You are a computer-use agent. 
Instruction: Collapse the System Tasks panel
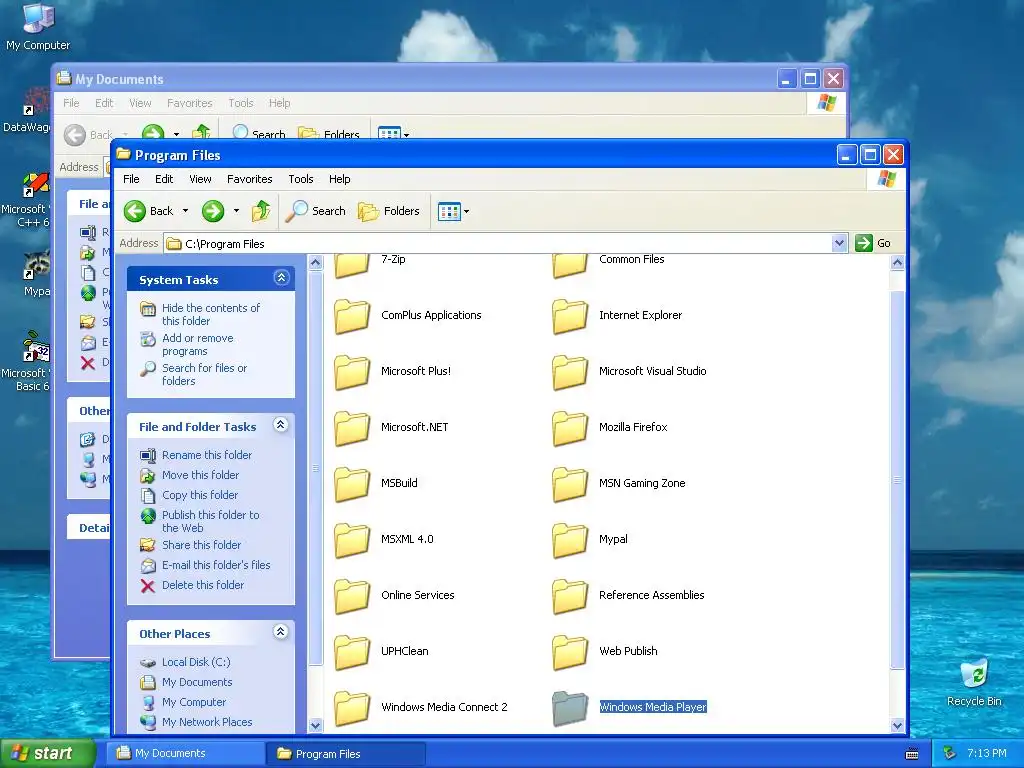click(x=281, y=278)
